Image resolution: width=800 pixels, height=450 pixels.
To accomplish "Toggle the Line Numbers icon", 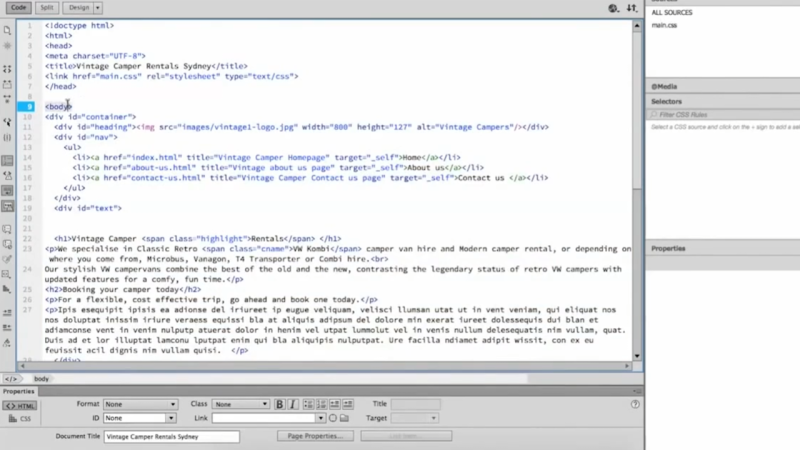I will point(7,161).
